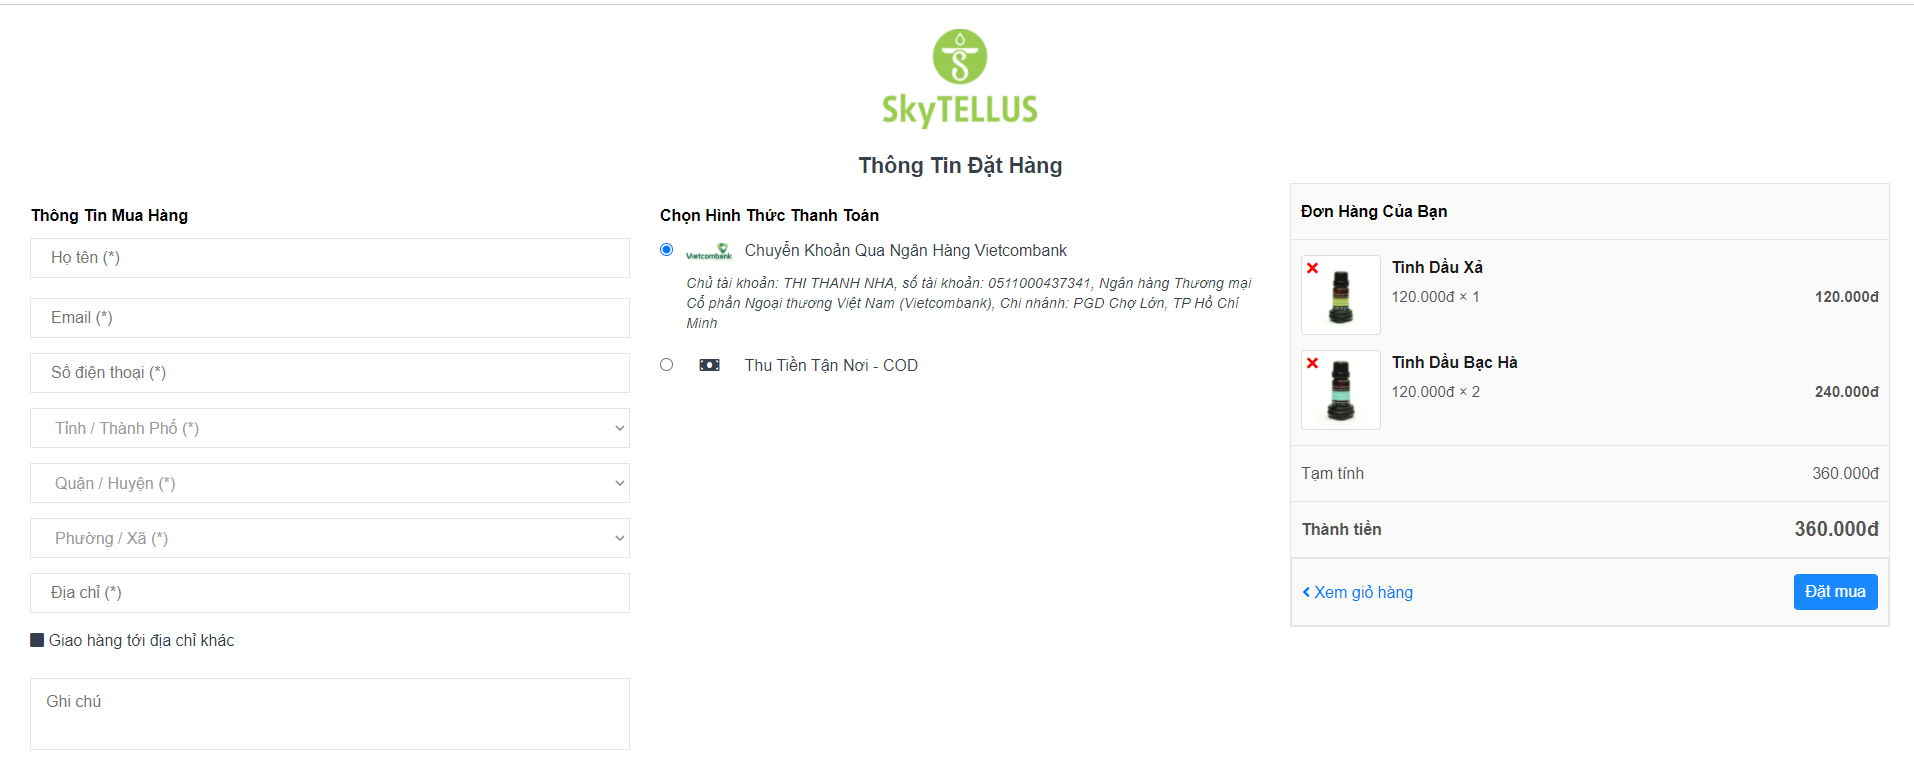Select Vietcombank bank transfer radio option
The image size is (1914, 761).
pyautogui.click(x=666, y=250)
